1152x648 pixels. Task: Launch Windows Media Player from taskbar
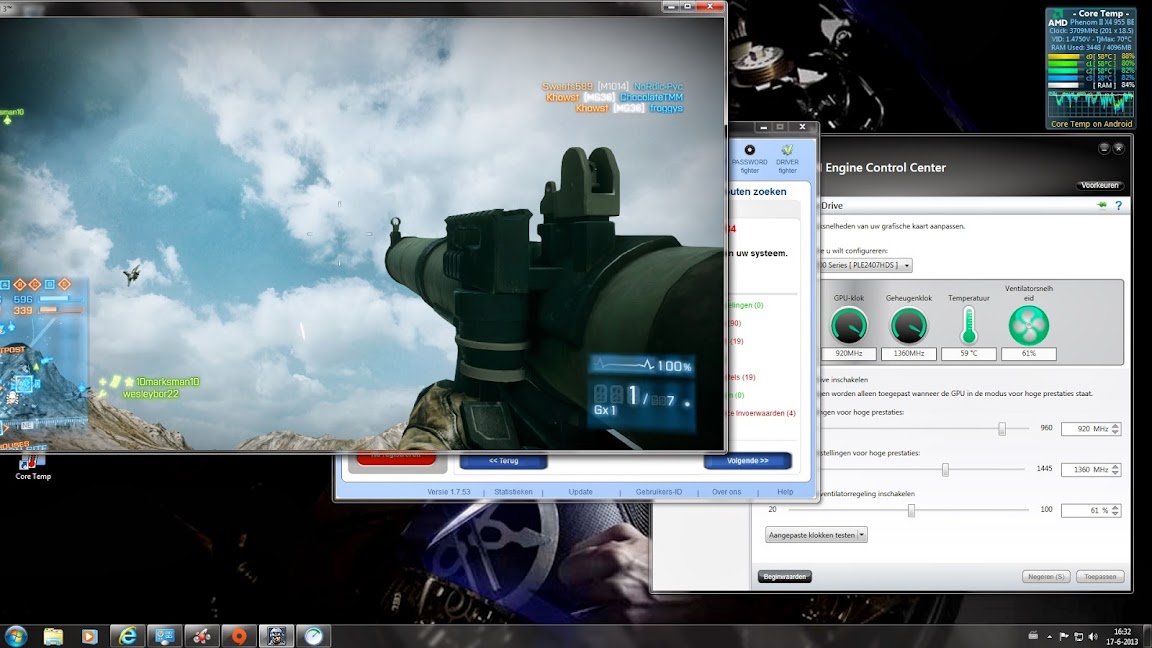point(90,636)
